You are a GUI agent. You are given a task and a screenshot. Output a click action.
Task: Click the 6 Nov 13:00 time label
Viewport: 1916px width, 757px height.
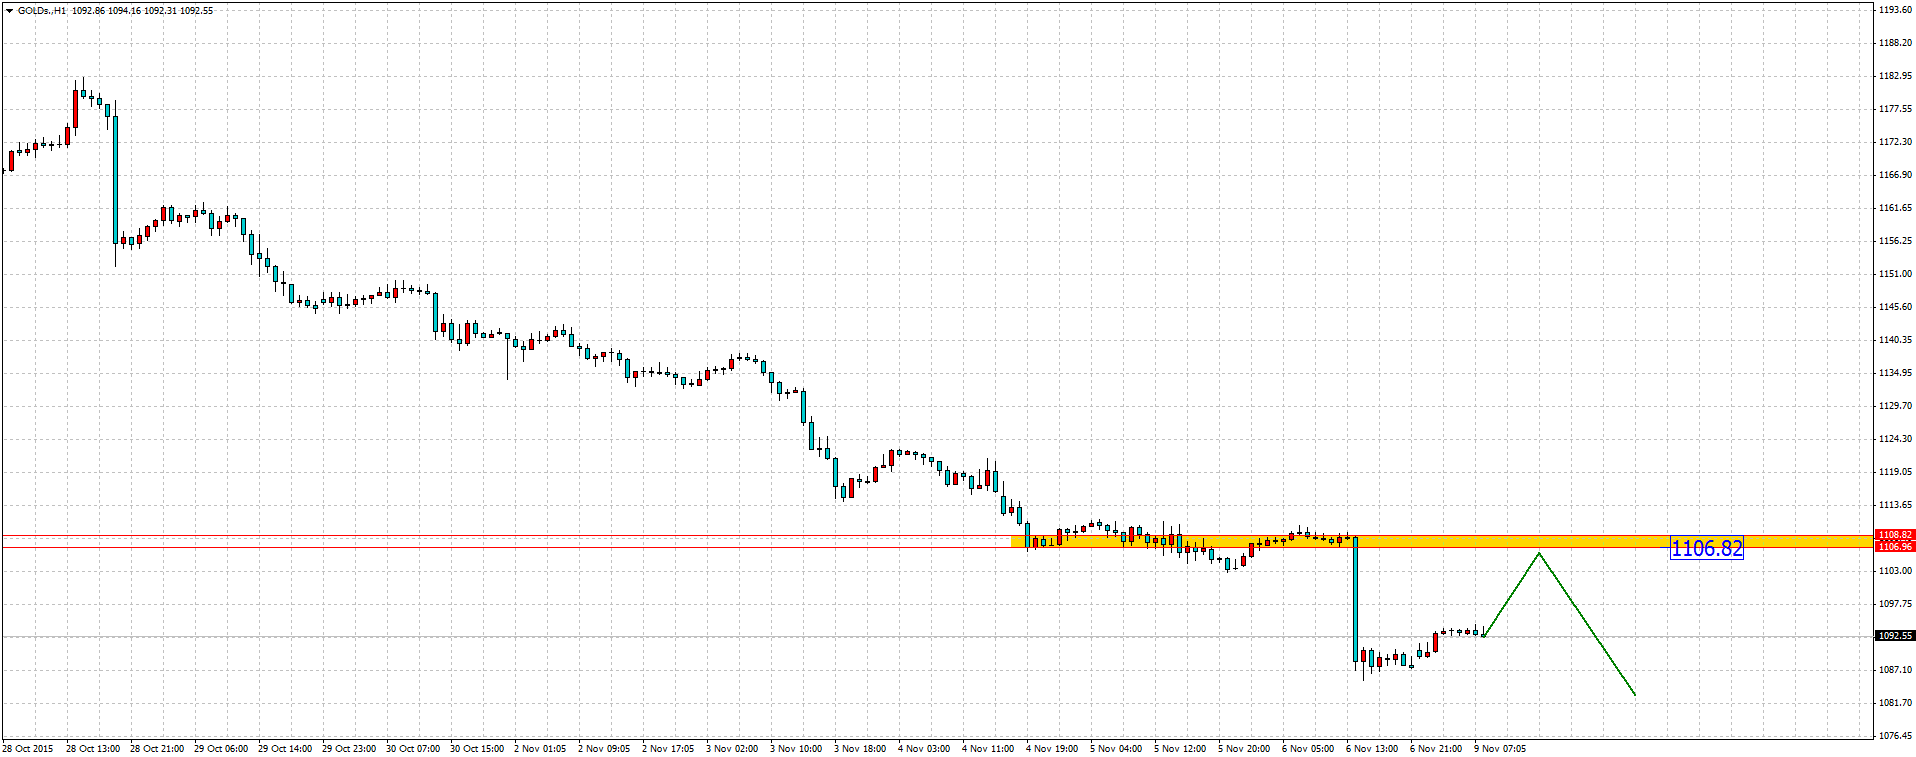(1372, 748)
